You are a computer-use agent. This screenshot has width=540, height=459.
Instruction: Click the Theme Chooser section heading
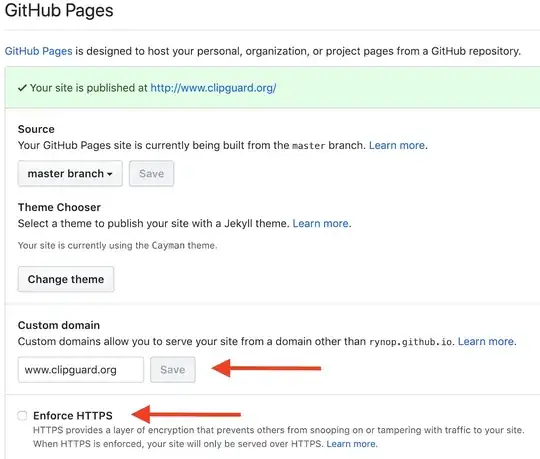59,207
